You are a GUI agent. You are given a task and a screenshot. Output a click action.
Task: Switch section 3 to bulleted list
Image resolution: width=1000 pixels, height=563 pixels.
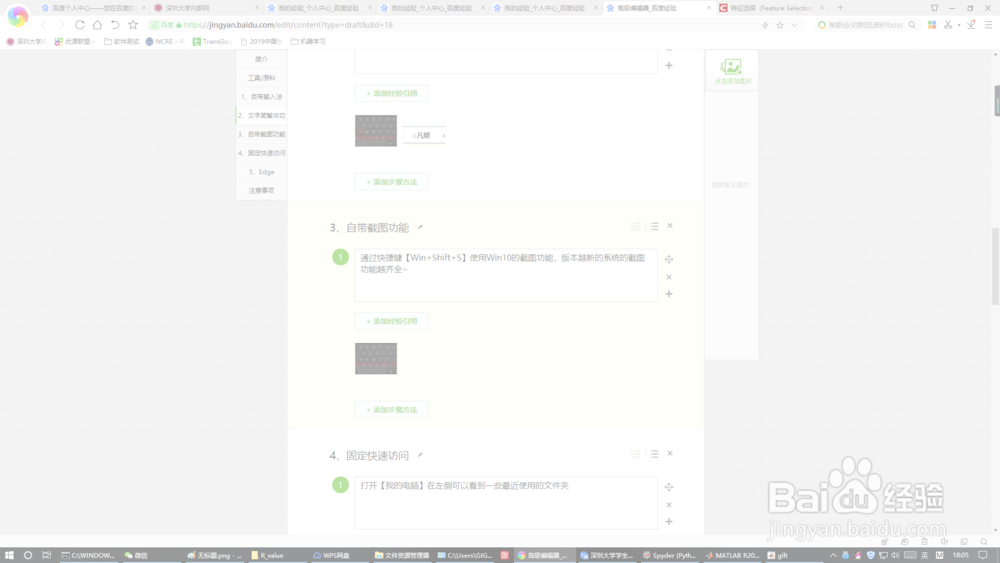[x=654, y=226]
